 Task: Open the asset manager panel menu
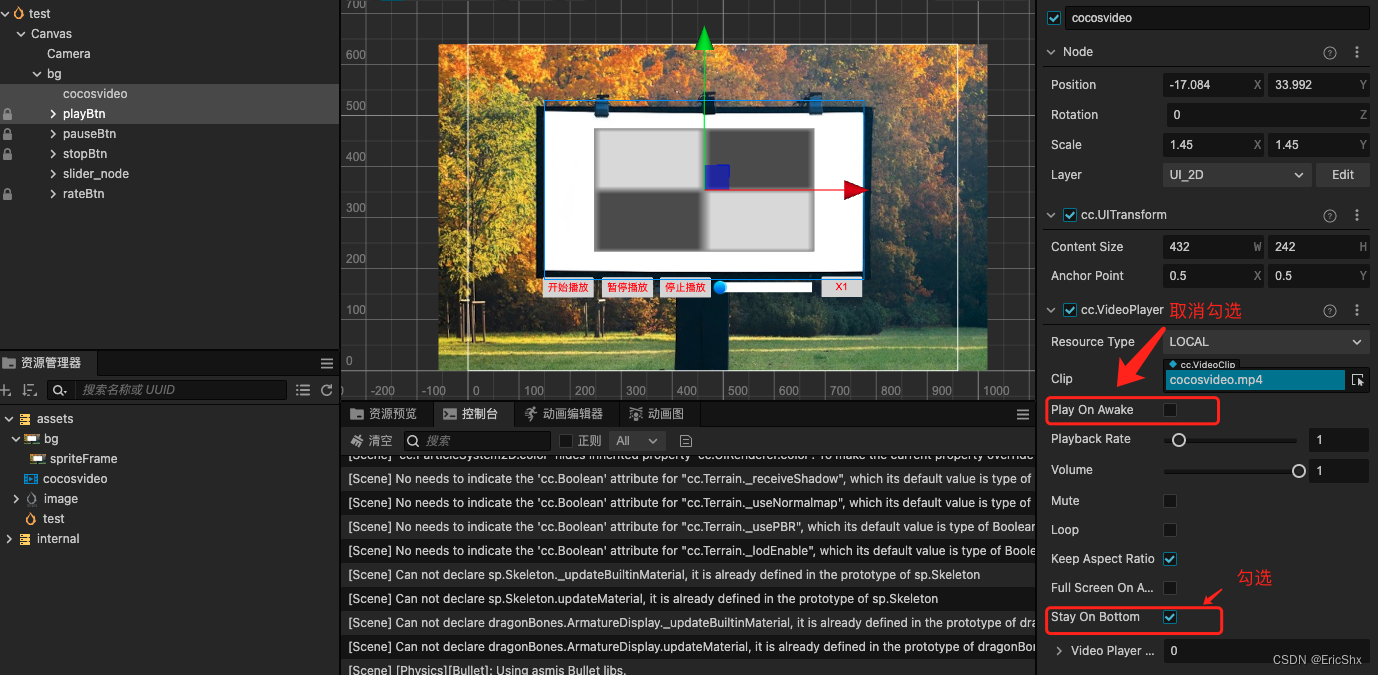tap(327, 363)
